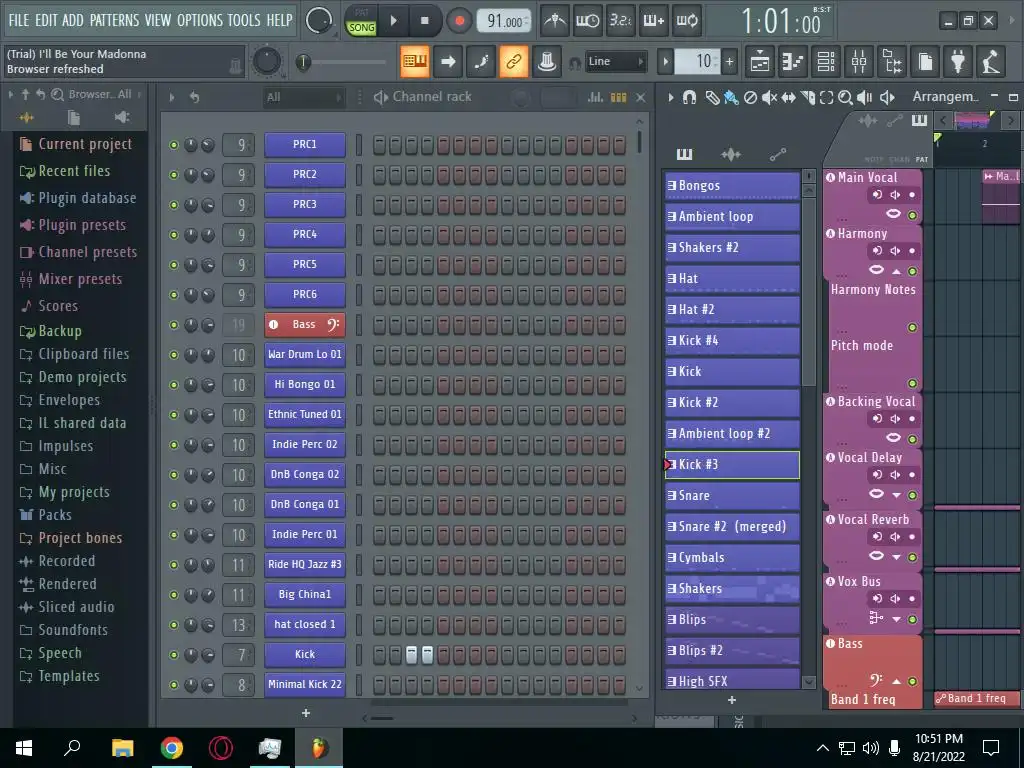Click the record button
Screen dimensions: 1024x768
click(460, 21)
